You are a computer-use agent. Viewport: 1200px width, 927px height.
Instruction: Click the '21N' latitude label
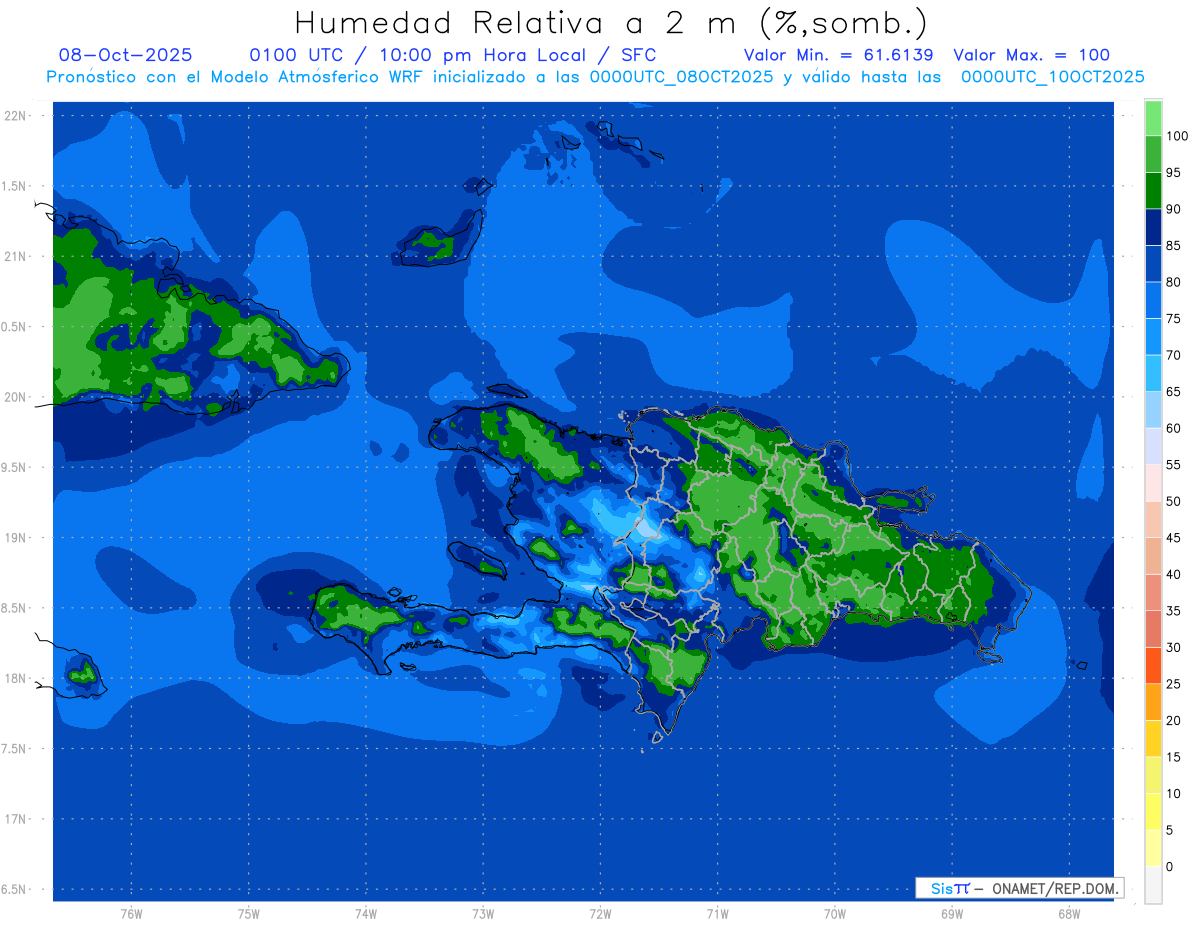[x=16, y=257]
